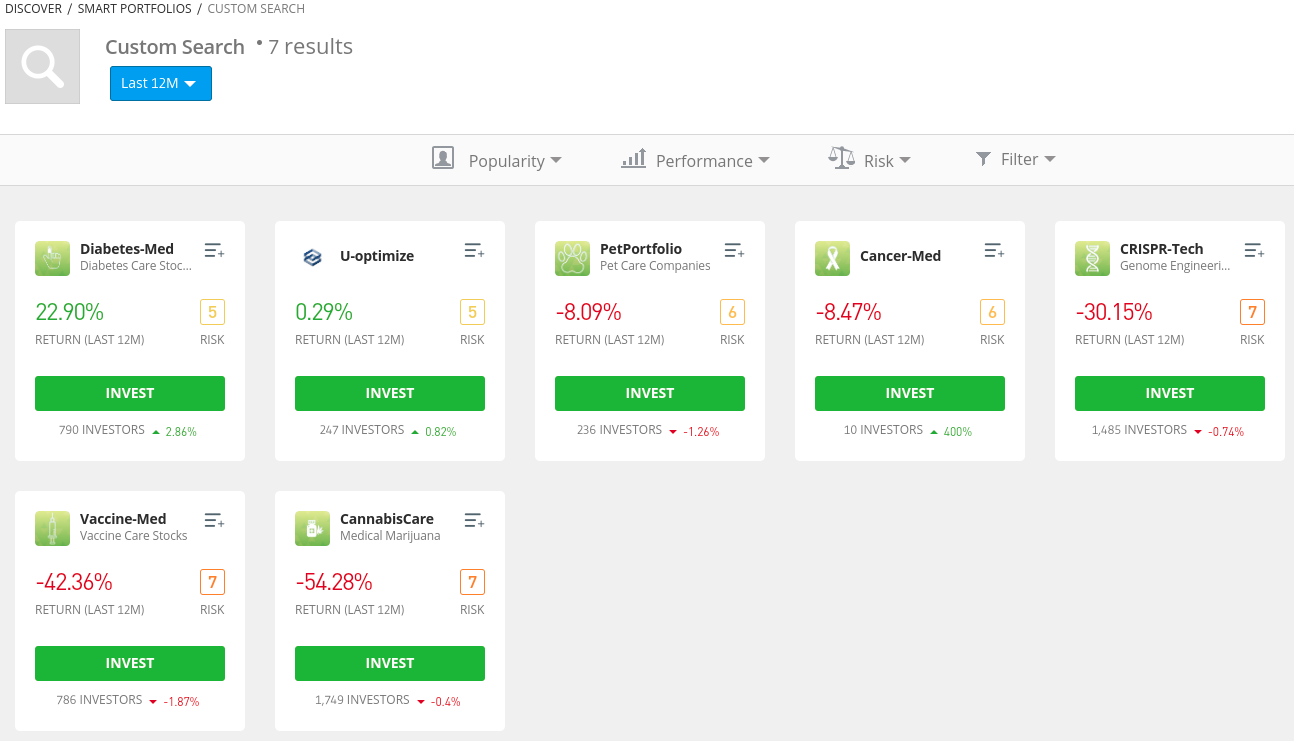Click the 790 INVESTORS count

101,430
